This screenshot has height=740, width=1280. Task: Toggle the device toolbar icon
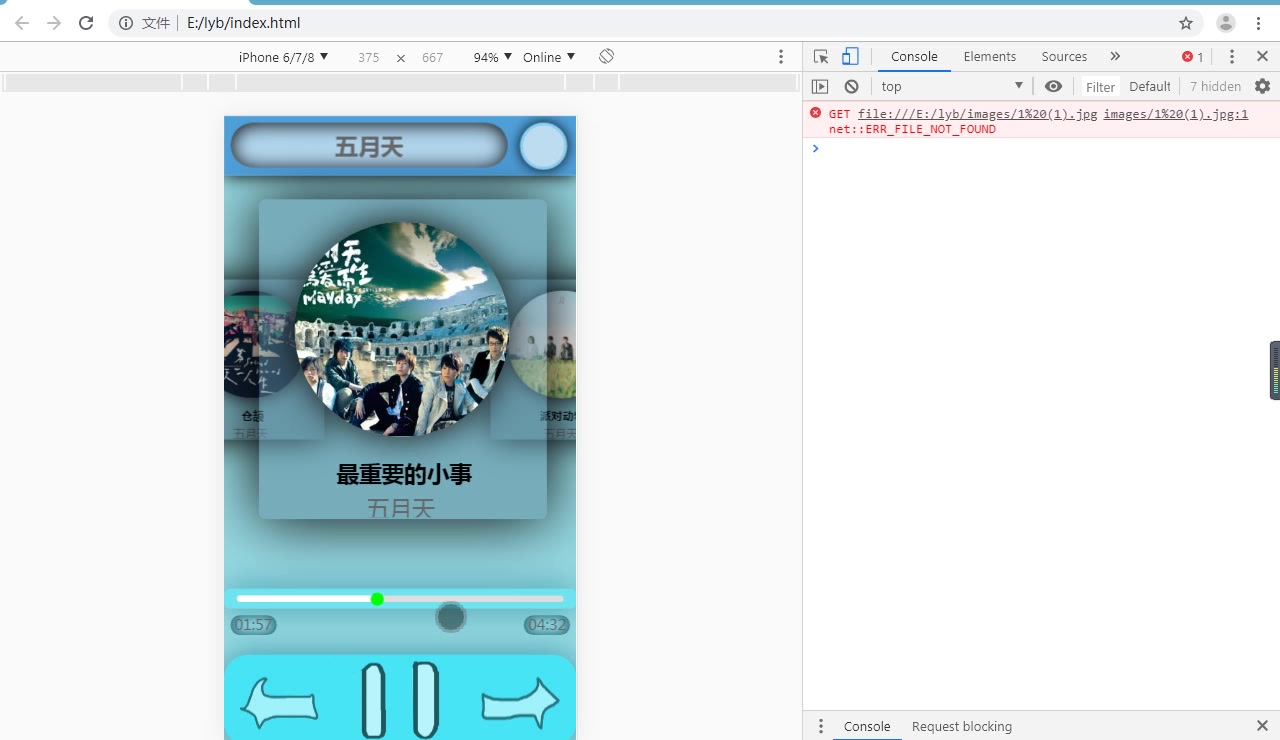click(850, 57)
